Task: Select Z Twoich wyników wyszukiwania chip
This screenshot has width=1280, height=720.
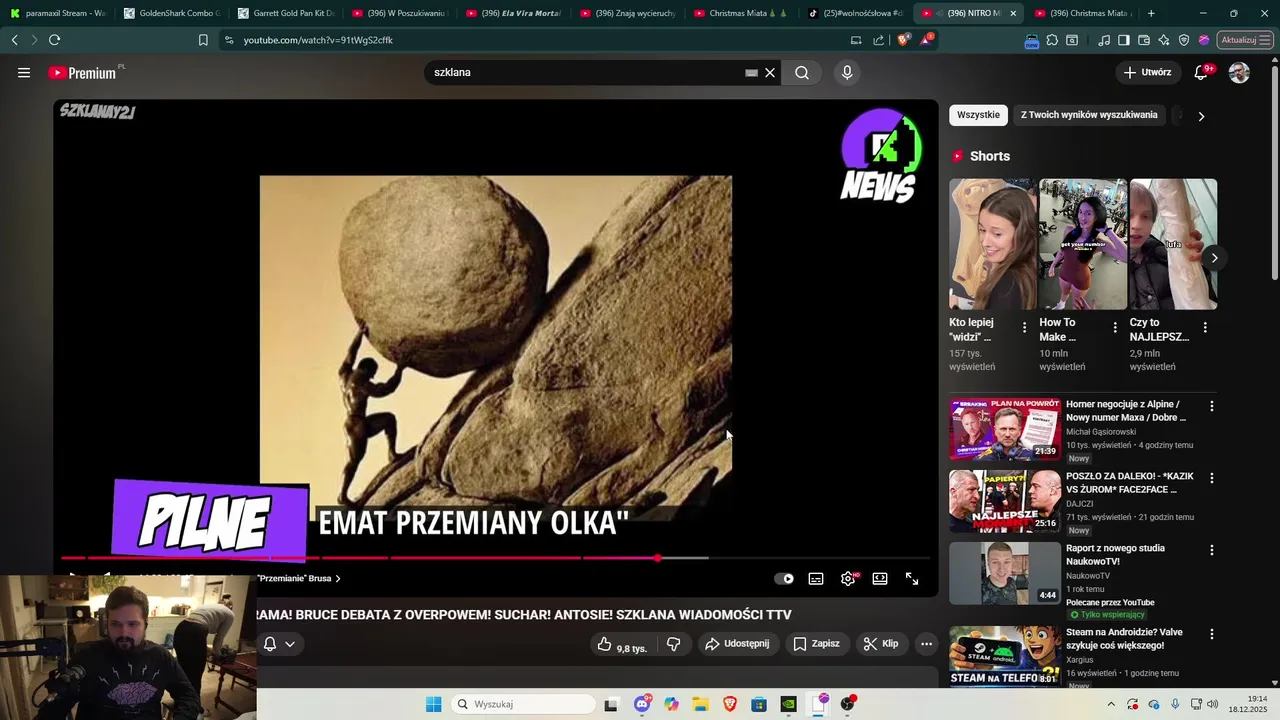Action: [x=1089, y=115]
